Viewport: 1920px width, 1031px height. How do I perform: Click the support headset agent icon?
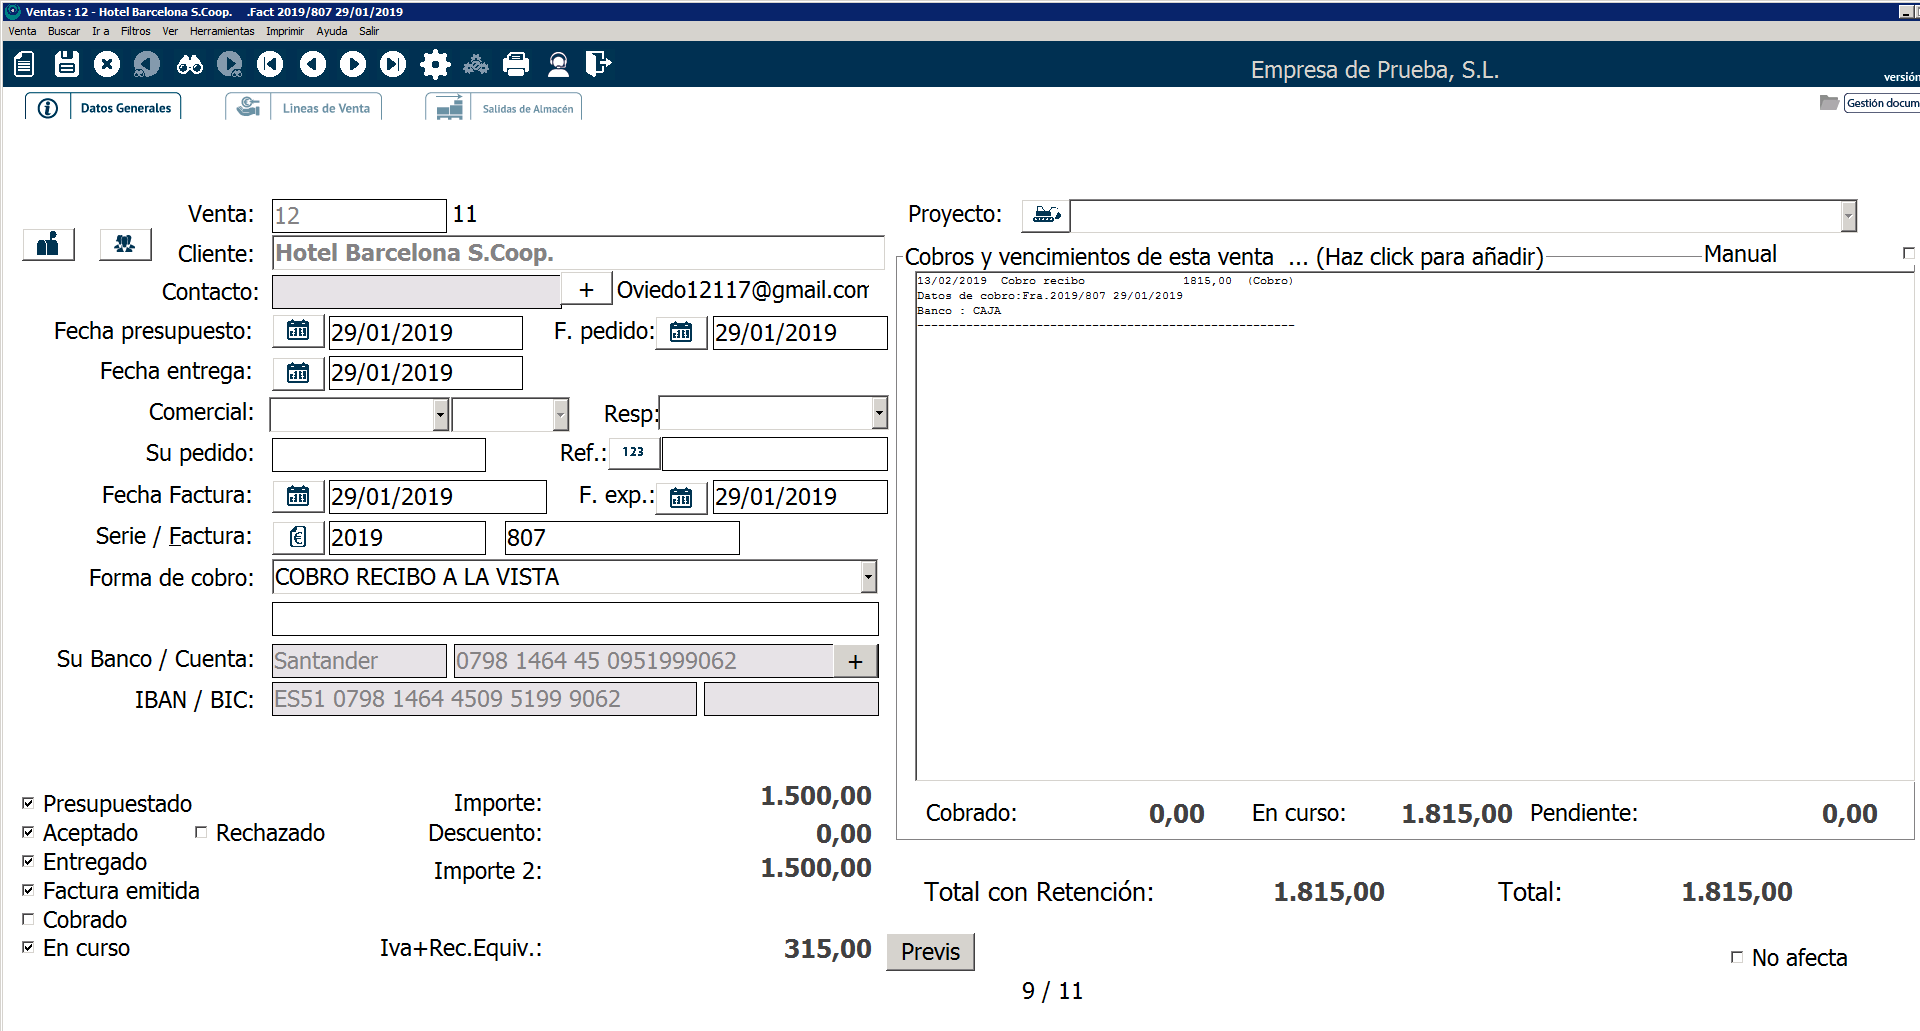pyautogui.click(x=558, y=64)
